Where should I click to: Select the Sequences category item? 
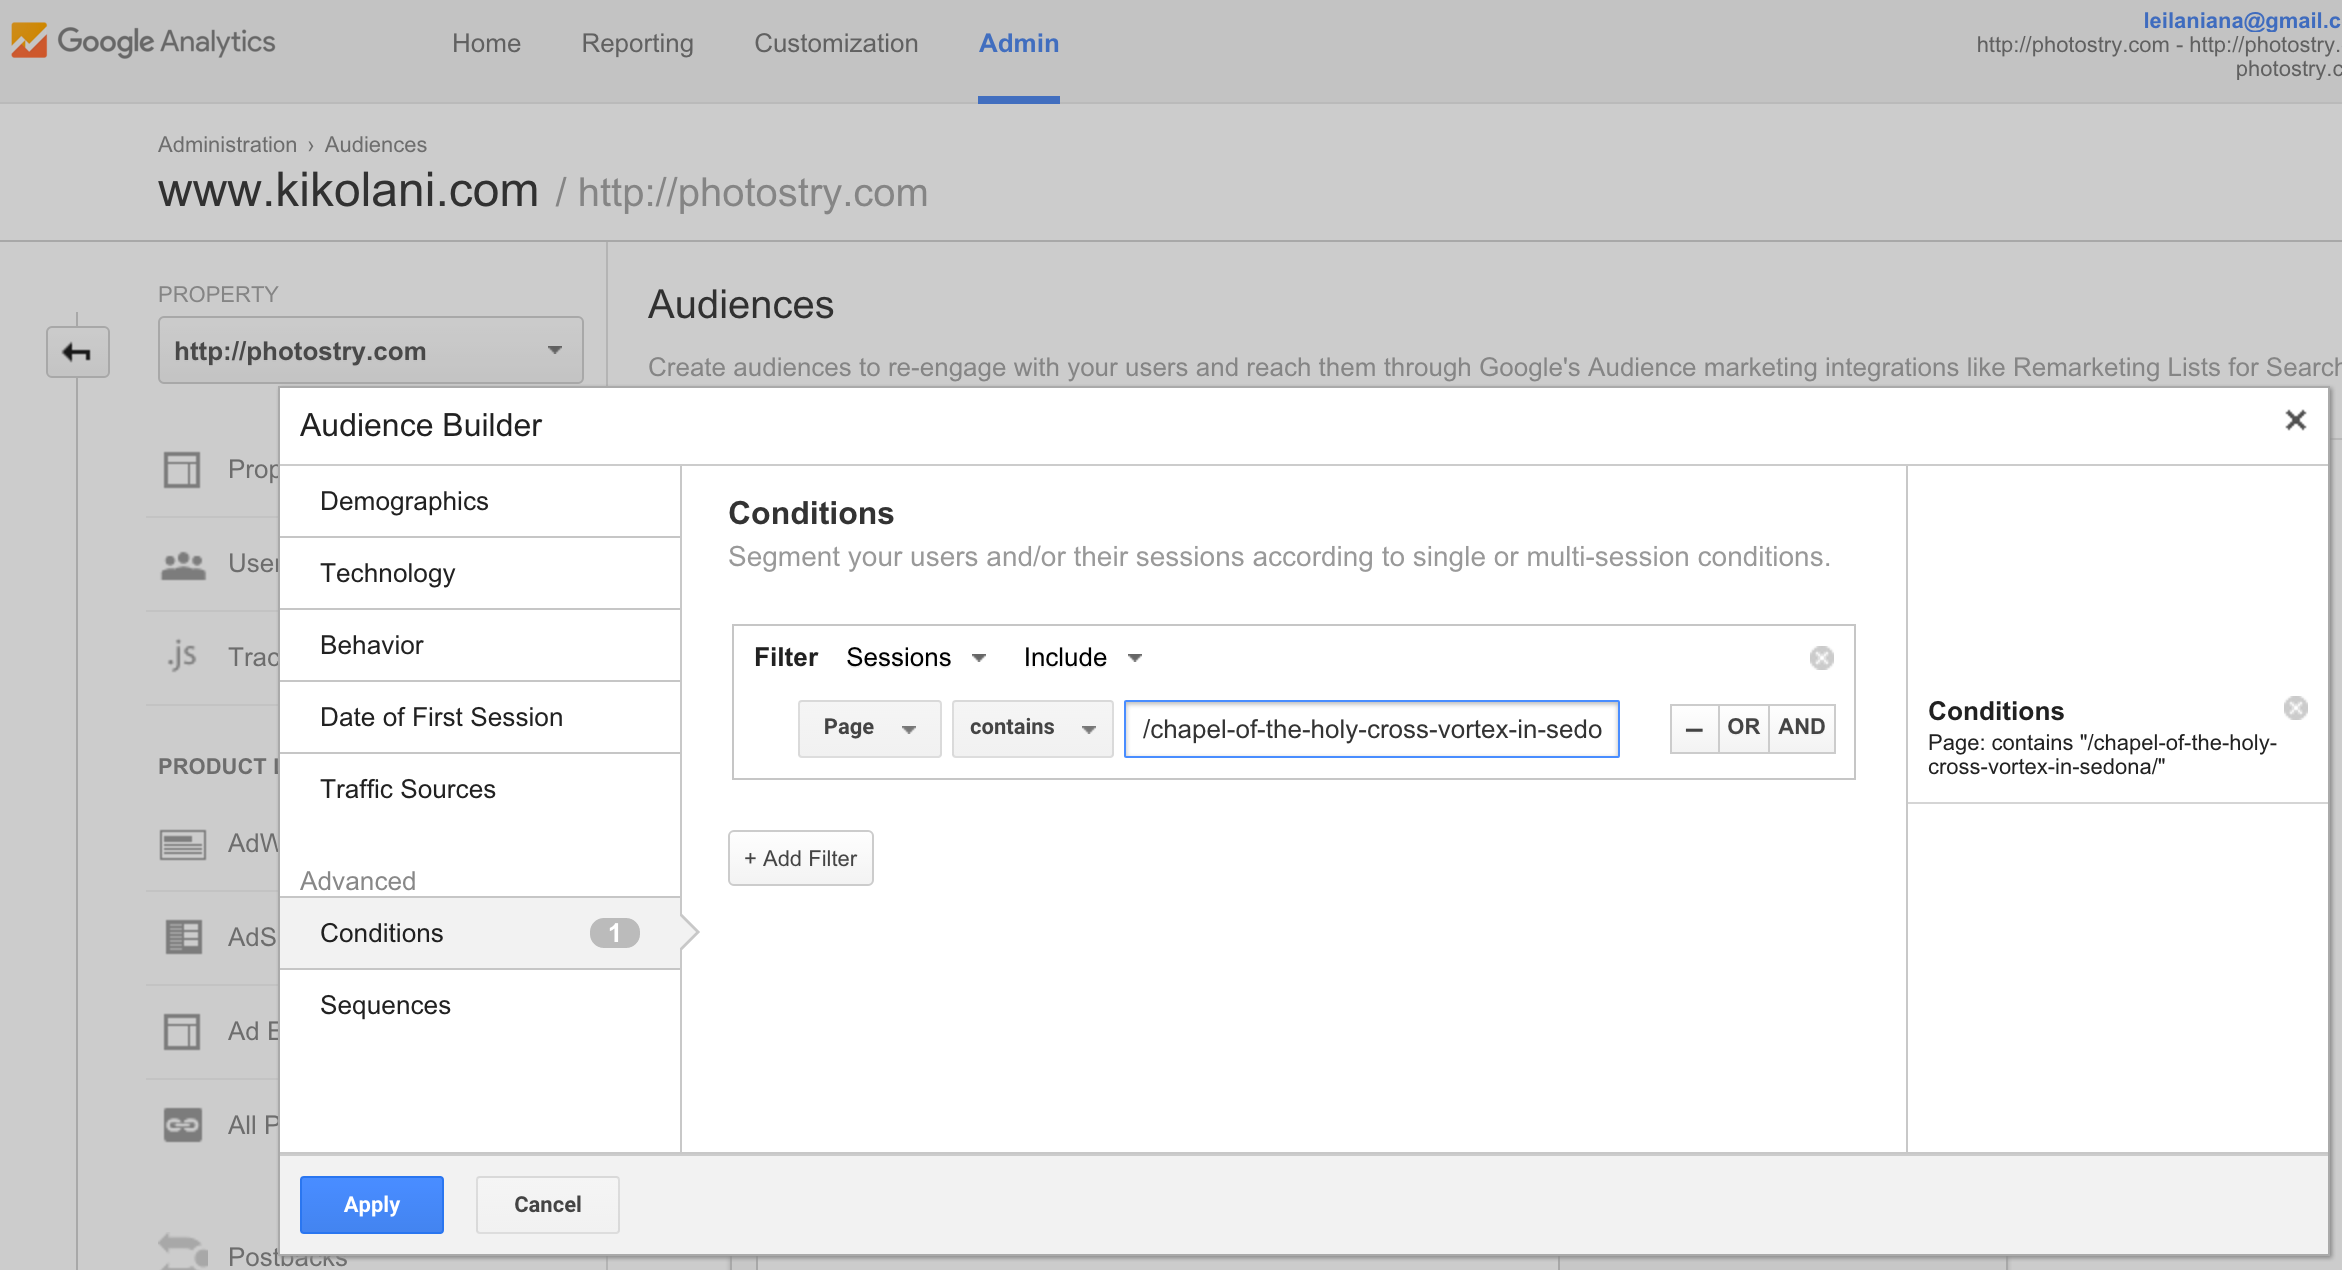385,1006
